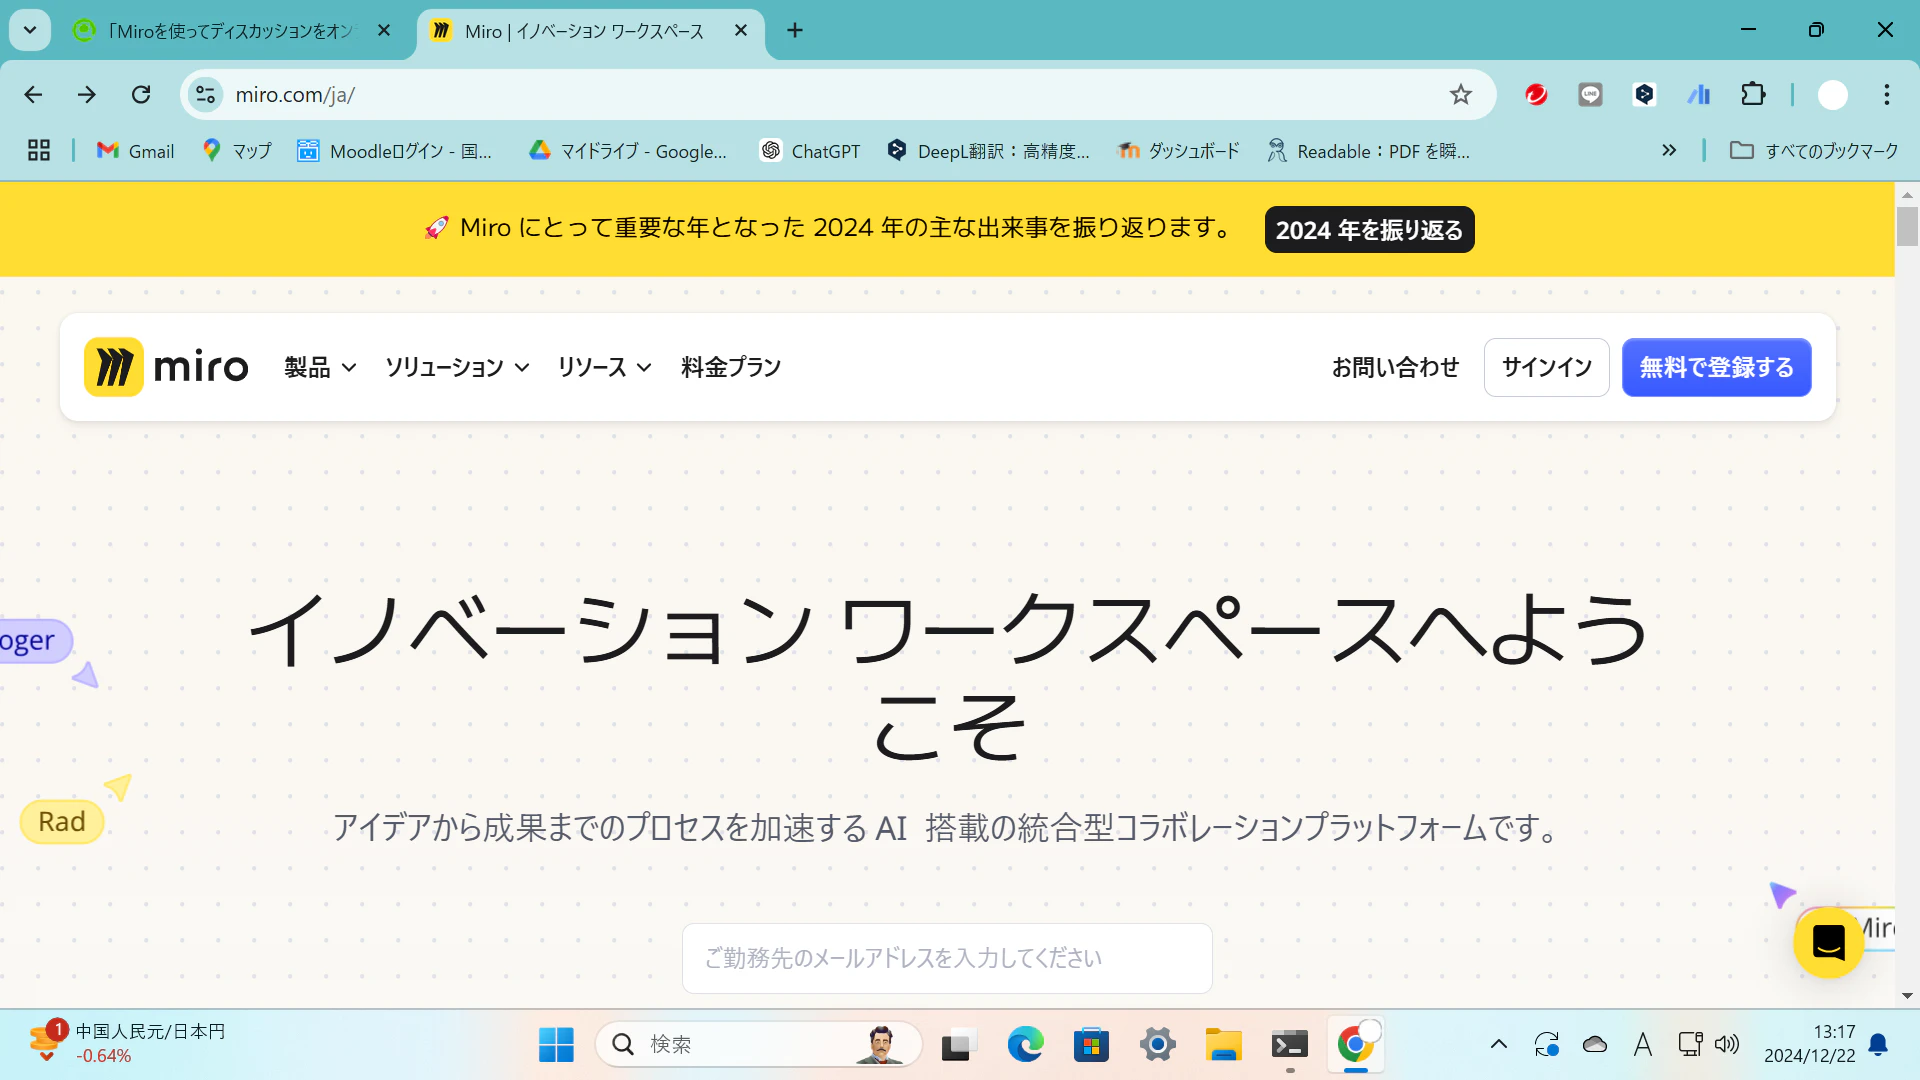
Task: Open the Extensions puzzle icon
Action: (x=1753, y=95)
